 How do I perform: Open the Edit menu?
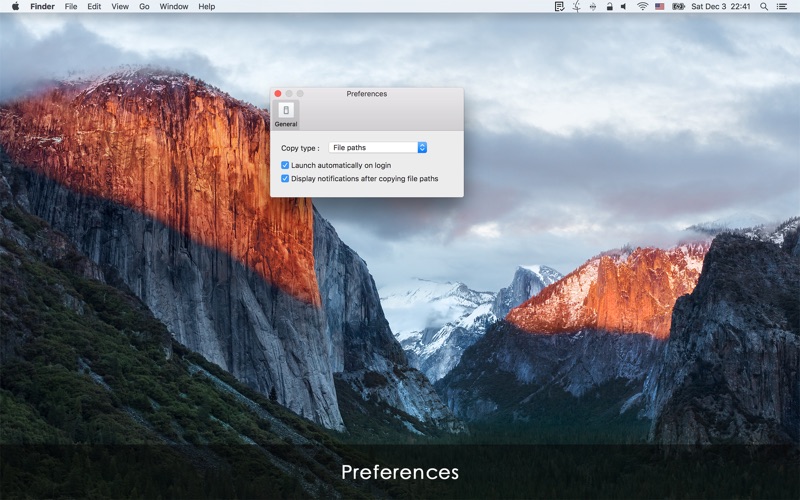click(x=94, y=6)
